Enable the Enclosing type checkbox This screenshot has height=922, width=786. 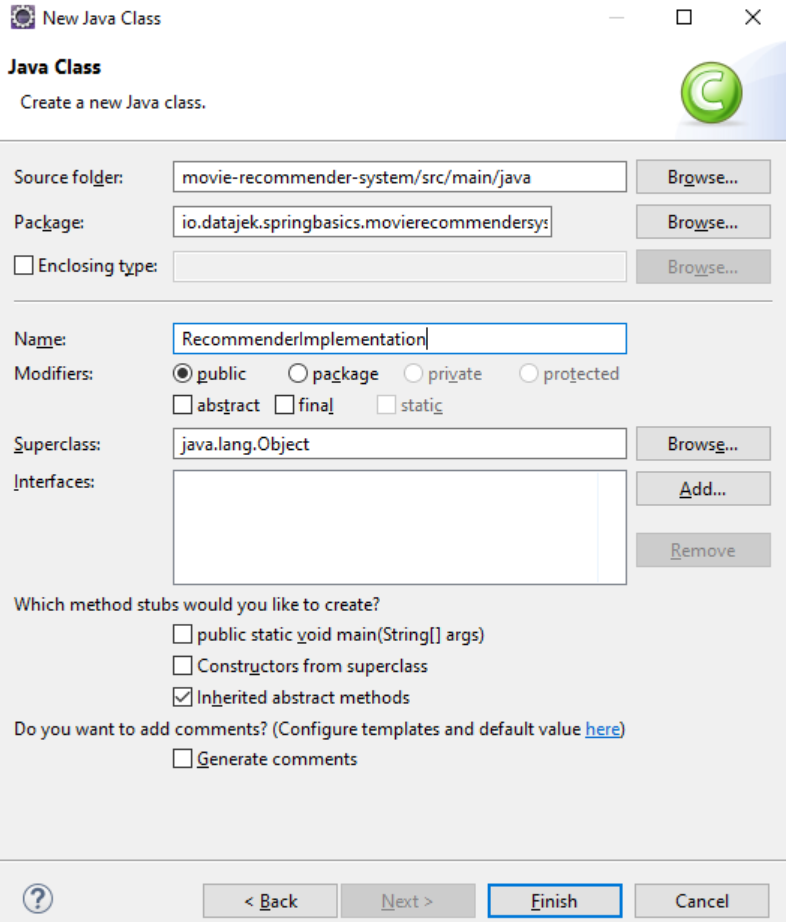tap(24, 265)
